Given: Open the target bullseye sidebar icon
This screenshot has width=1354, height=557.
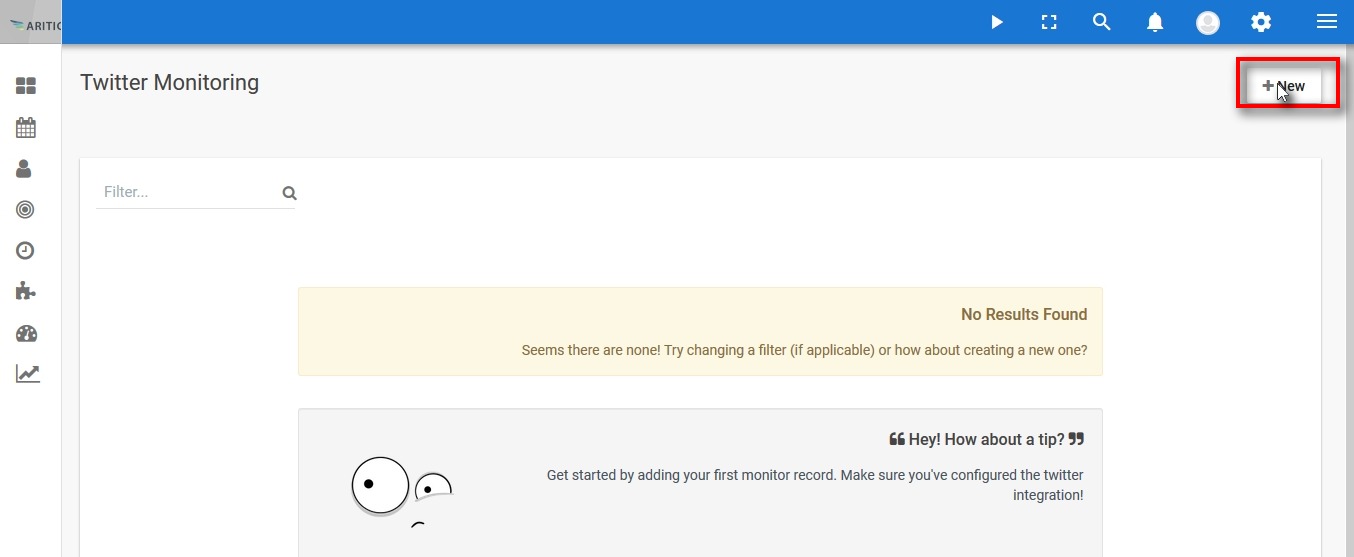Looking at the screenshot, I should tap(26, 210).
